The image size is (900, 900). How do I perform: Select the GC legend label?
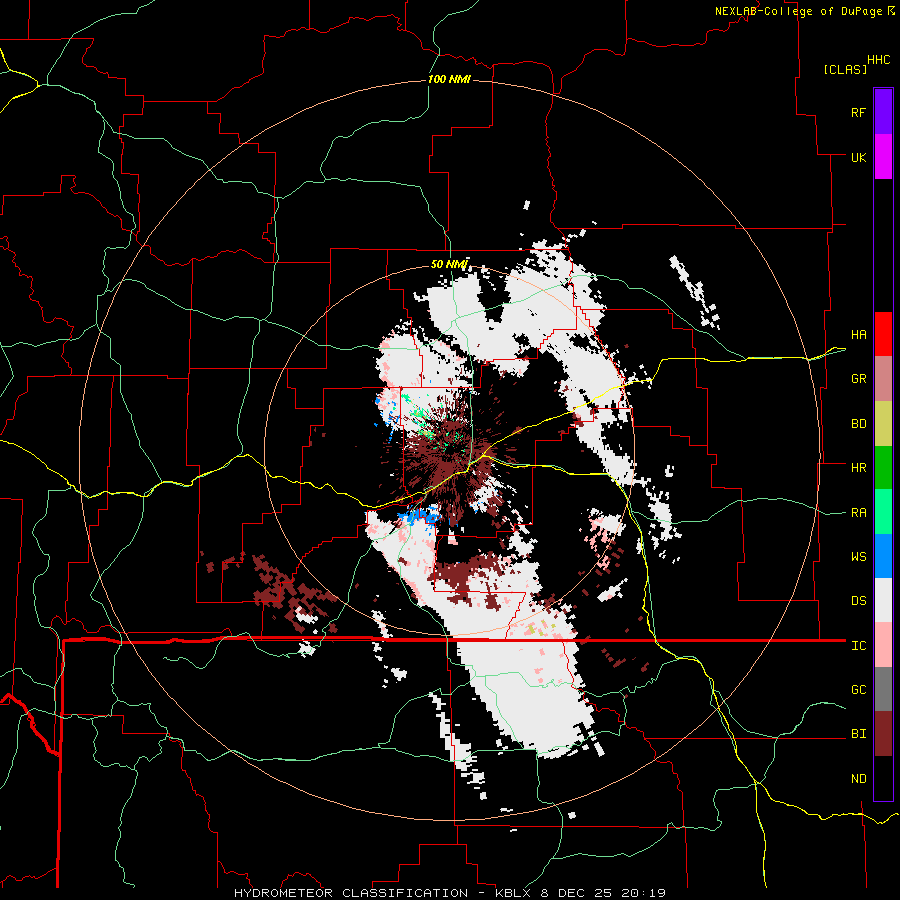click(858, 690)
